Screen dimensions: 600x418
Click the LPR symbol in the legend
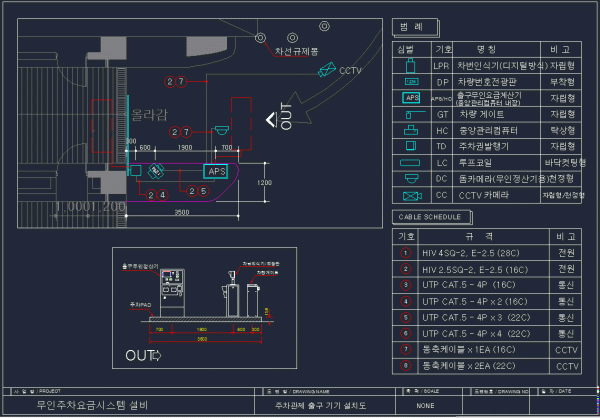[411, 66]
